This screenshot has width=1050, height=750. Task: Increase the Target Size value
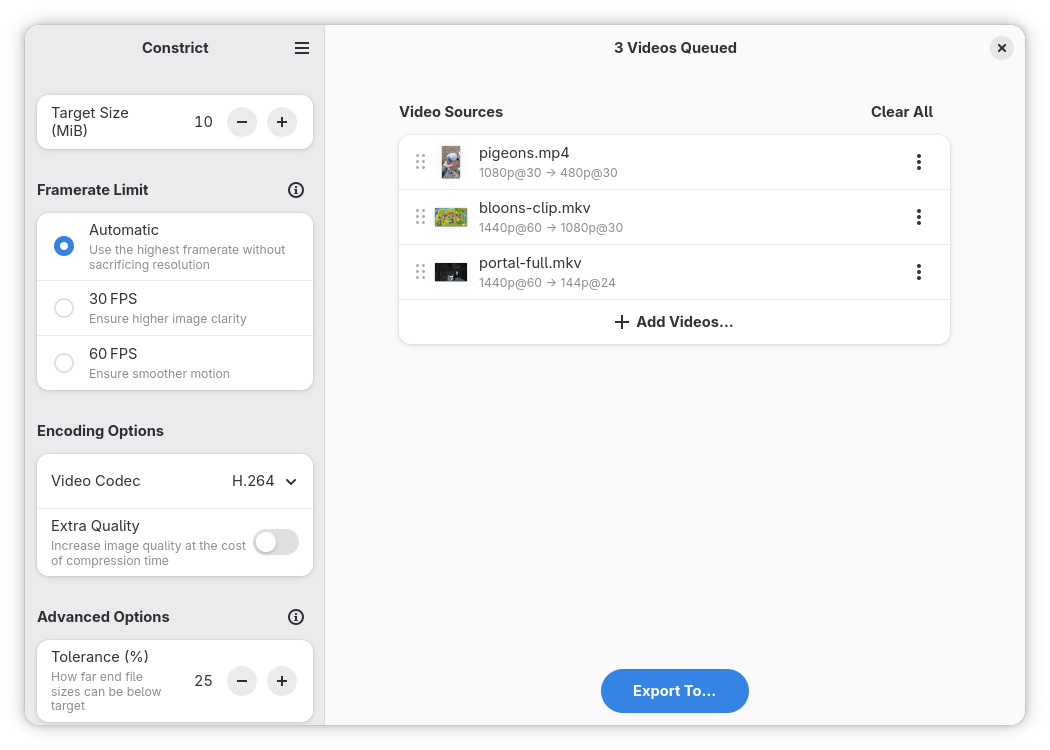pyautogui.click(x=282, y=122)
